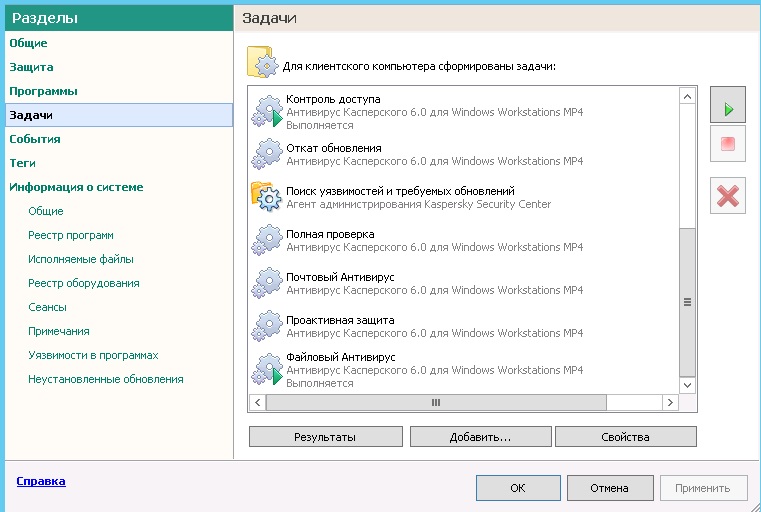
Task: Open the Справка help link
Action: [41, 481]
